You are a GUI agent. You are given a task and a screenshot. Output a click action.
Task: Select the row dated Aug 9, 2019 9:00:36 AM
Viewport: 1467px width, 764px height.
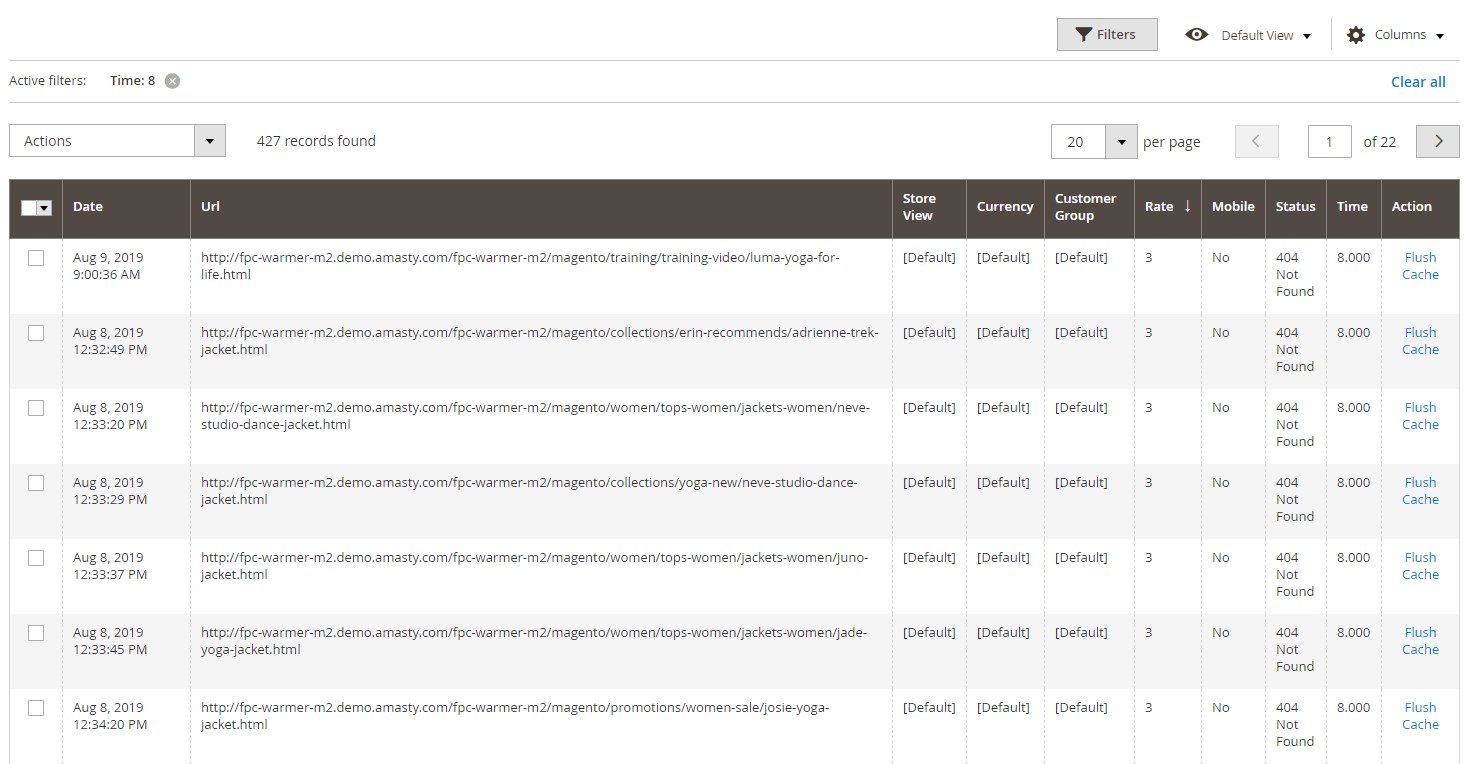[x=36, y=258]
